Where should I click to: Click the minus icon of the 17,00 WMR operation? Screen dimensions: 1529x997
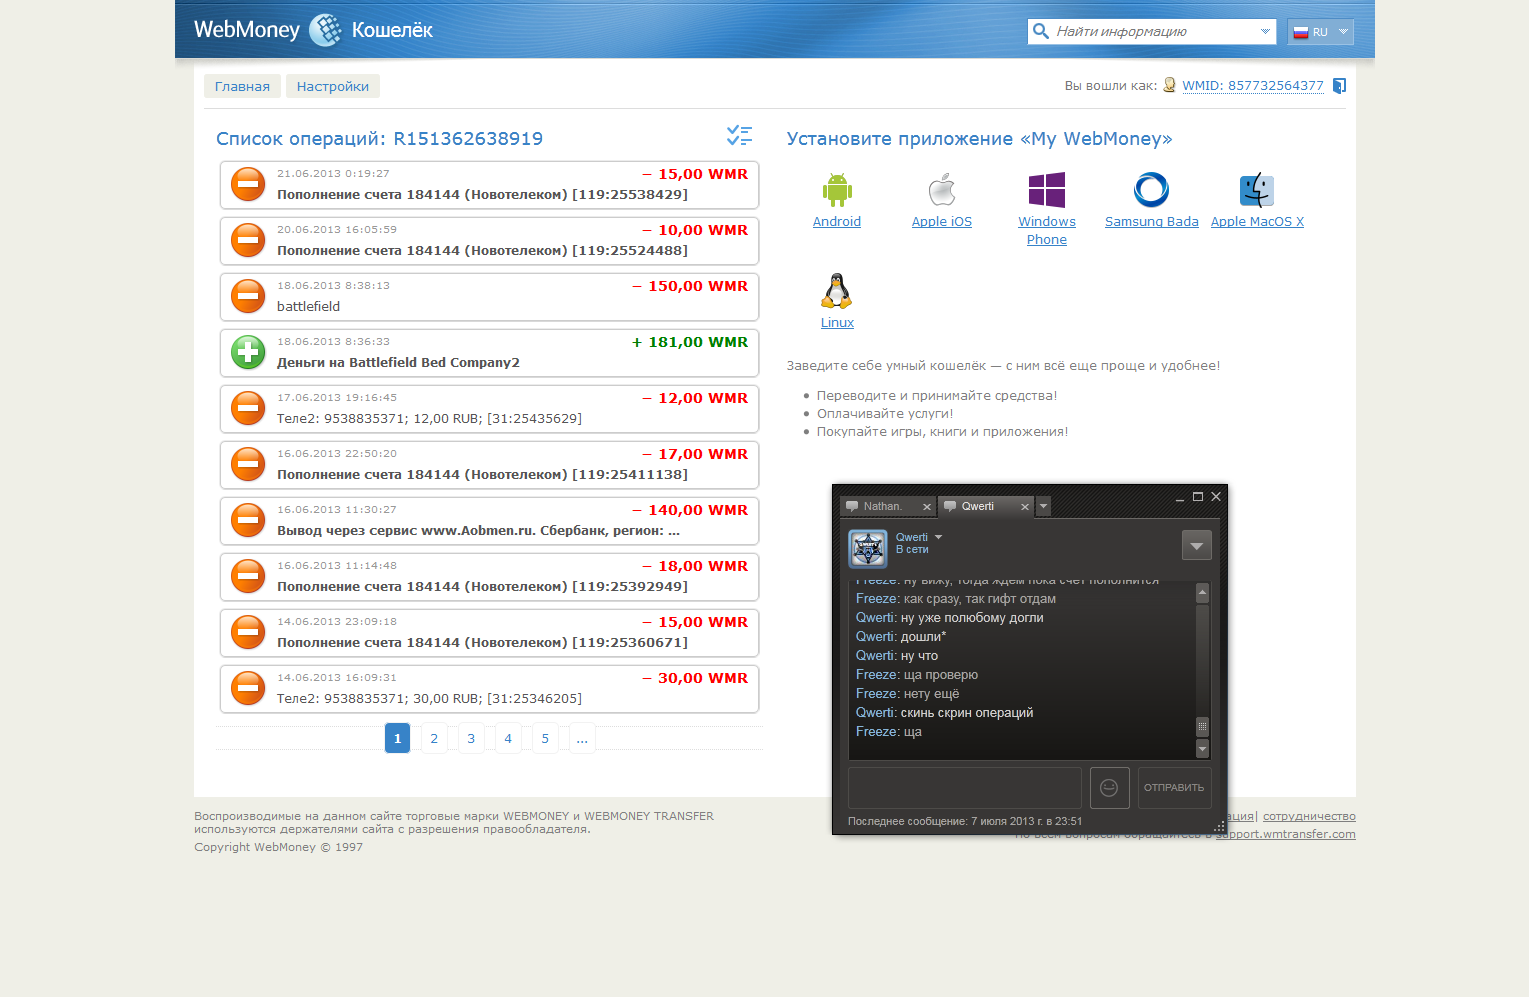248,464
